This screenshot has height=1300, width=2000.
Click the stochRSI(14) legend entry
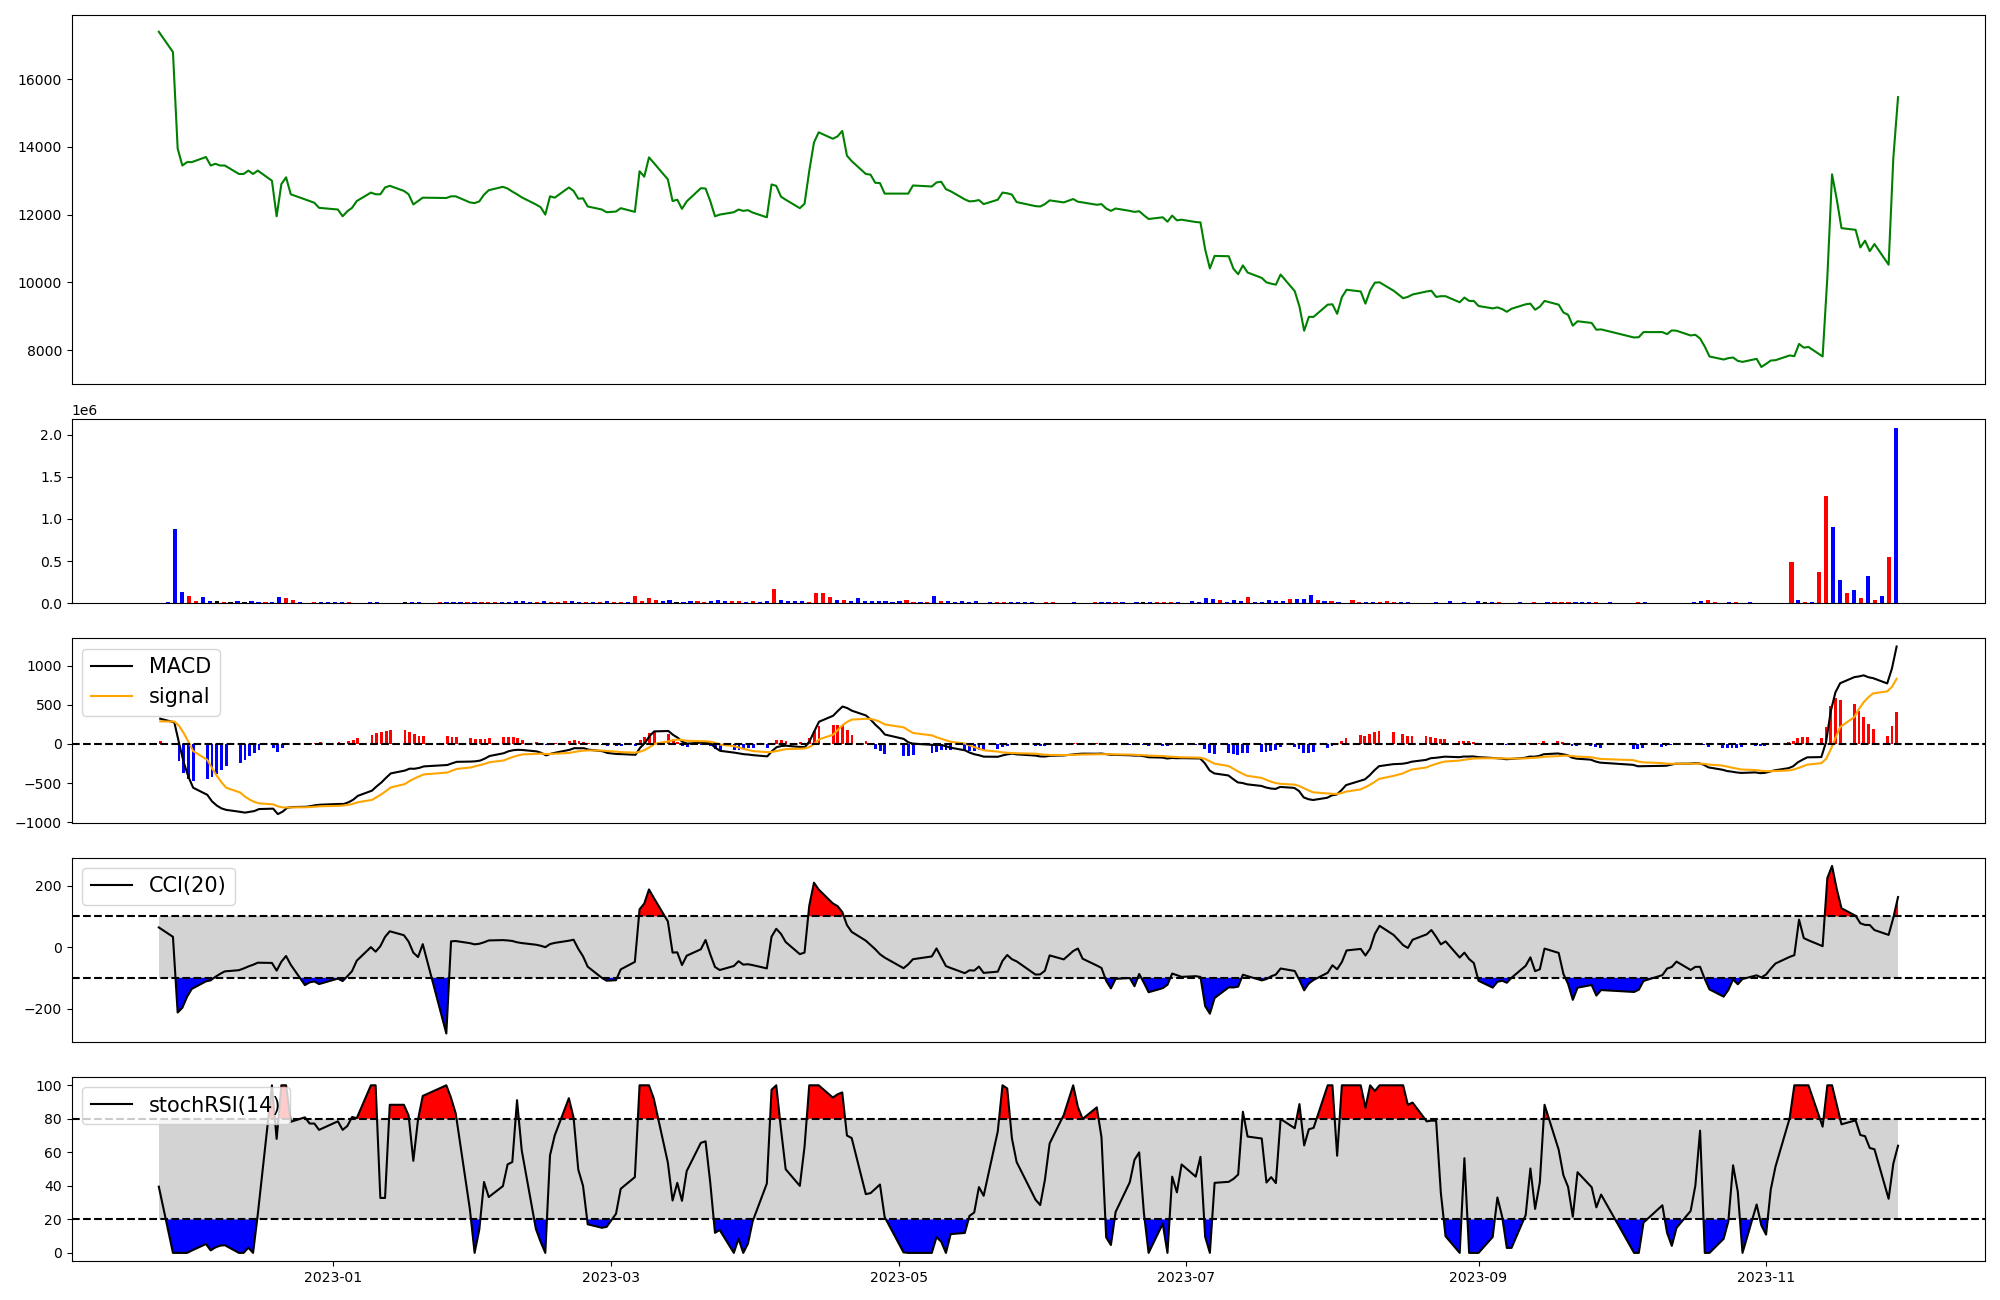tap(213, 1105)
